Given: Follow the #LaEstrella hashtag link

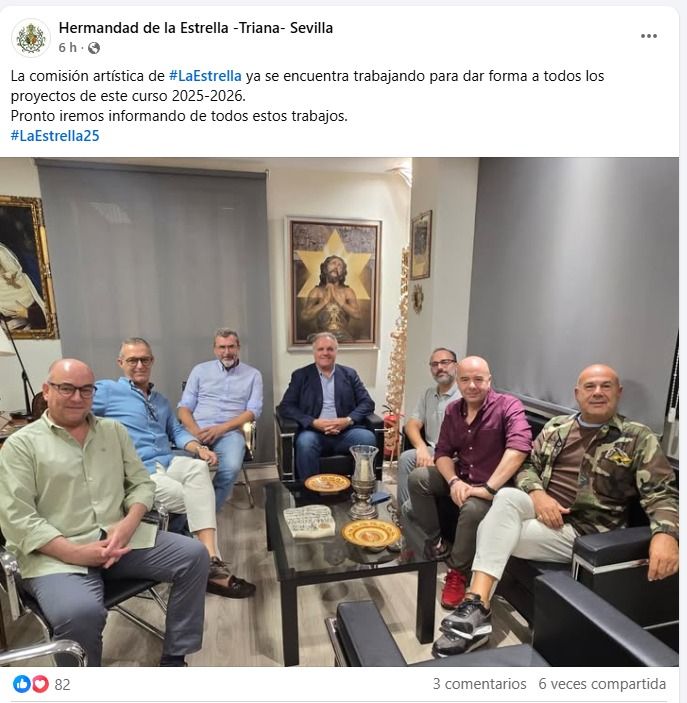Looking at the screenshot, I should click(205, 76).
